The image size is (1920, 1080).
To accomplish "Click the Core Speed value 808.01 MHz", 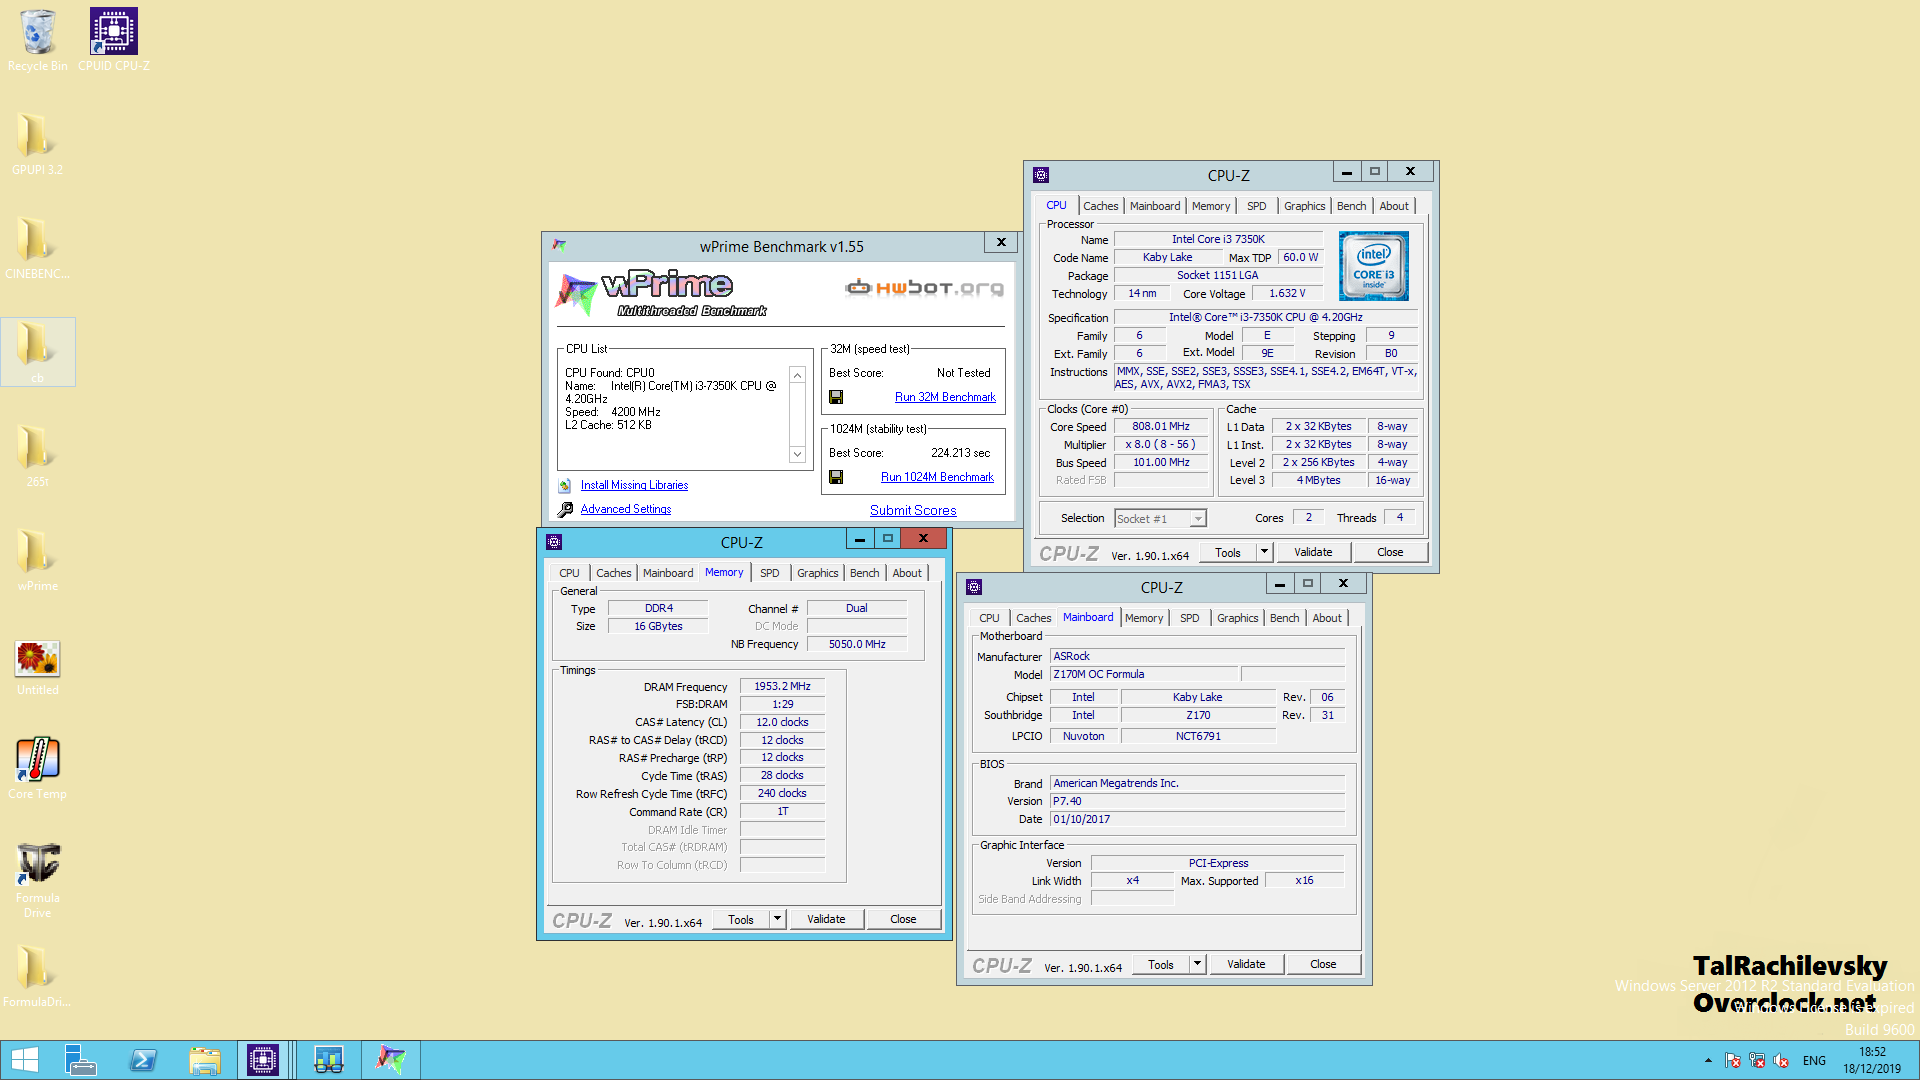I will (x=1161, y=426).
